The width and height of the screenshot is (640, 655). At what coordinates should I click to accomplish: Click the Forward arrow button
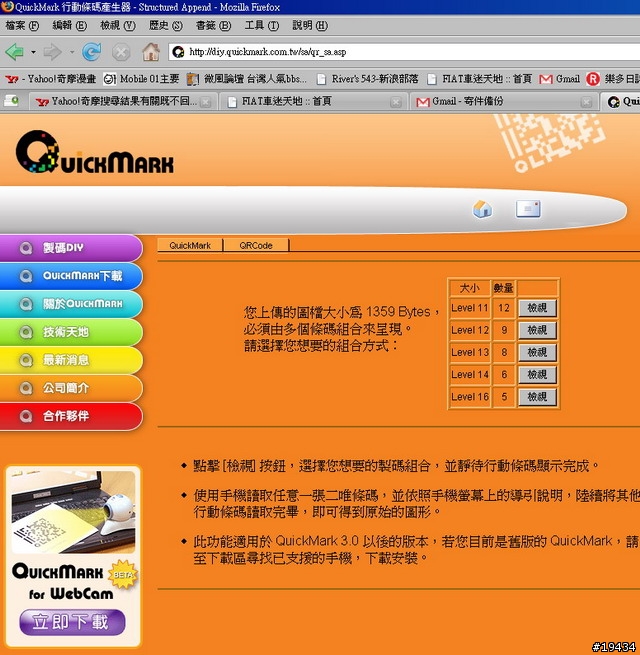tap(52, 52)
